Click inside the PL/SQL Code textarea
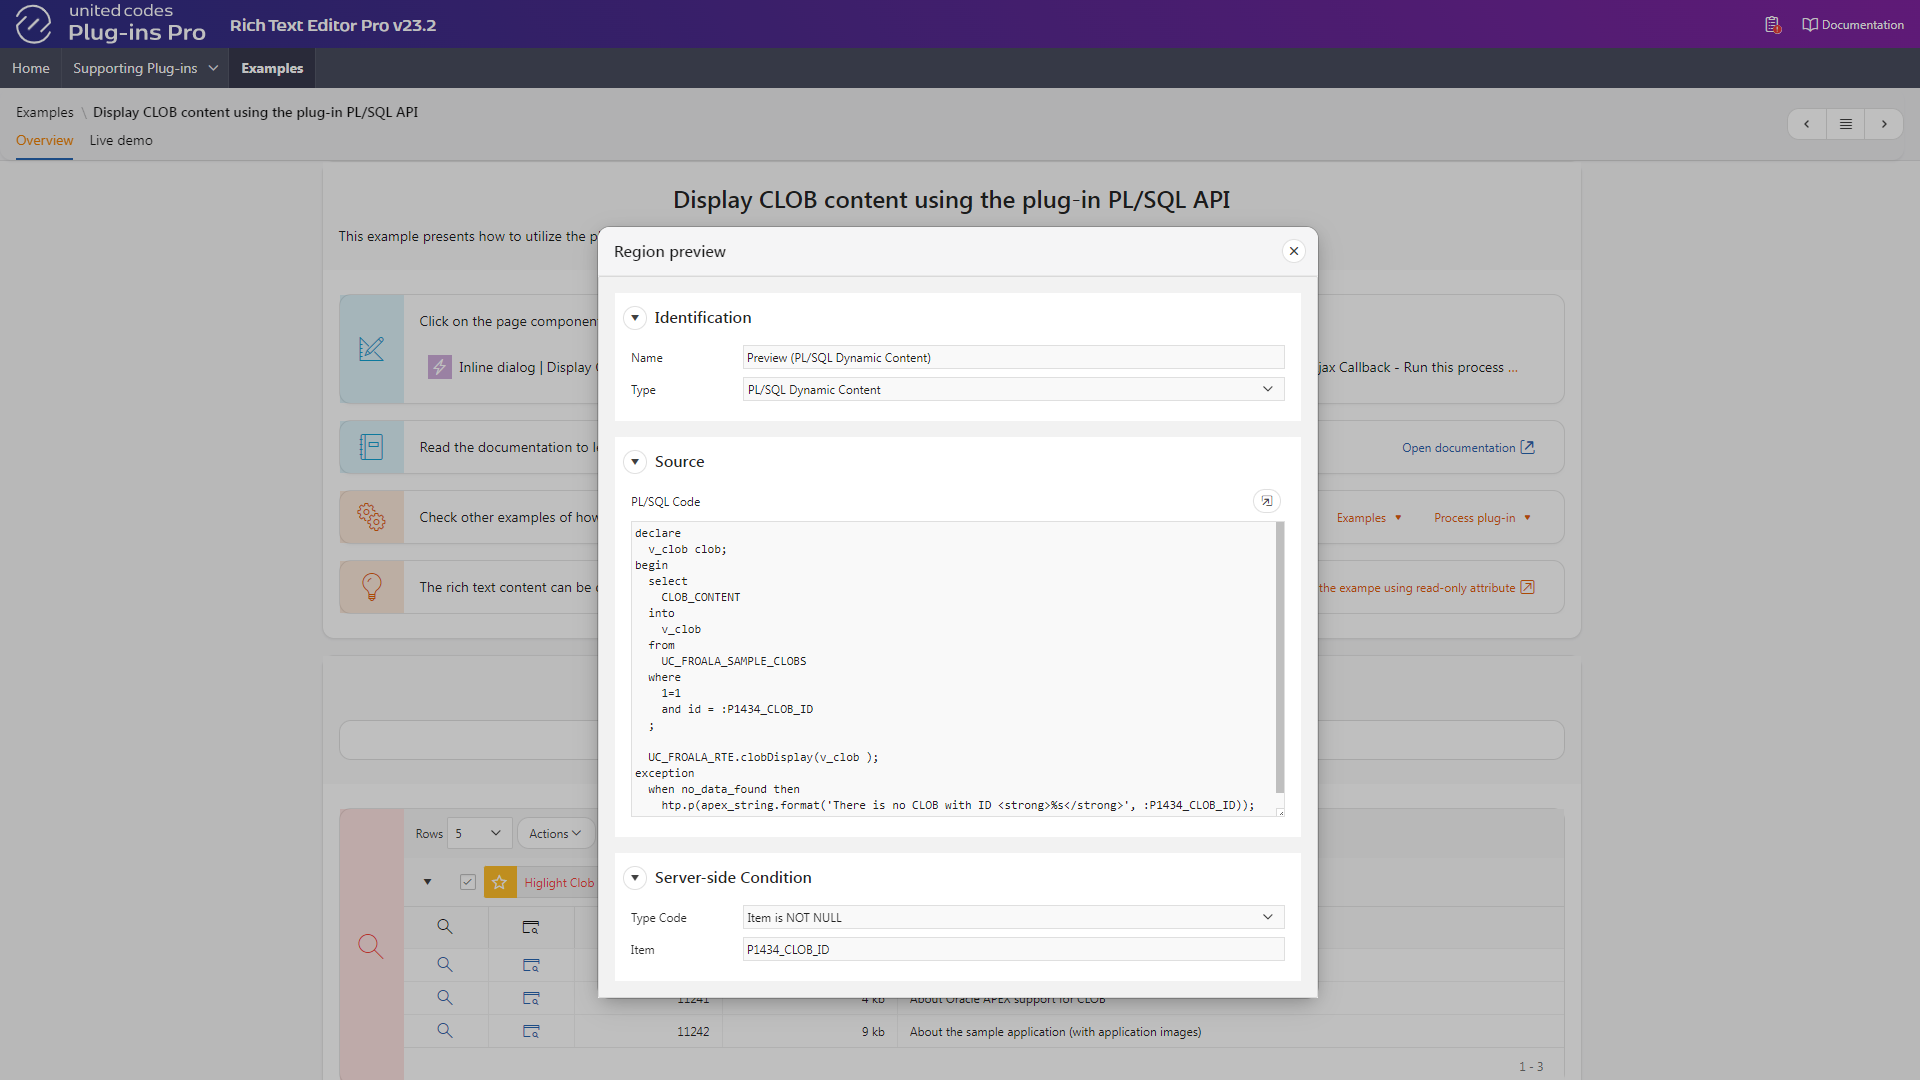 click(955, 669)
